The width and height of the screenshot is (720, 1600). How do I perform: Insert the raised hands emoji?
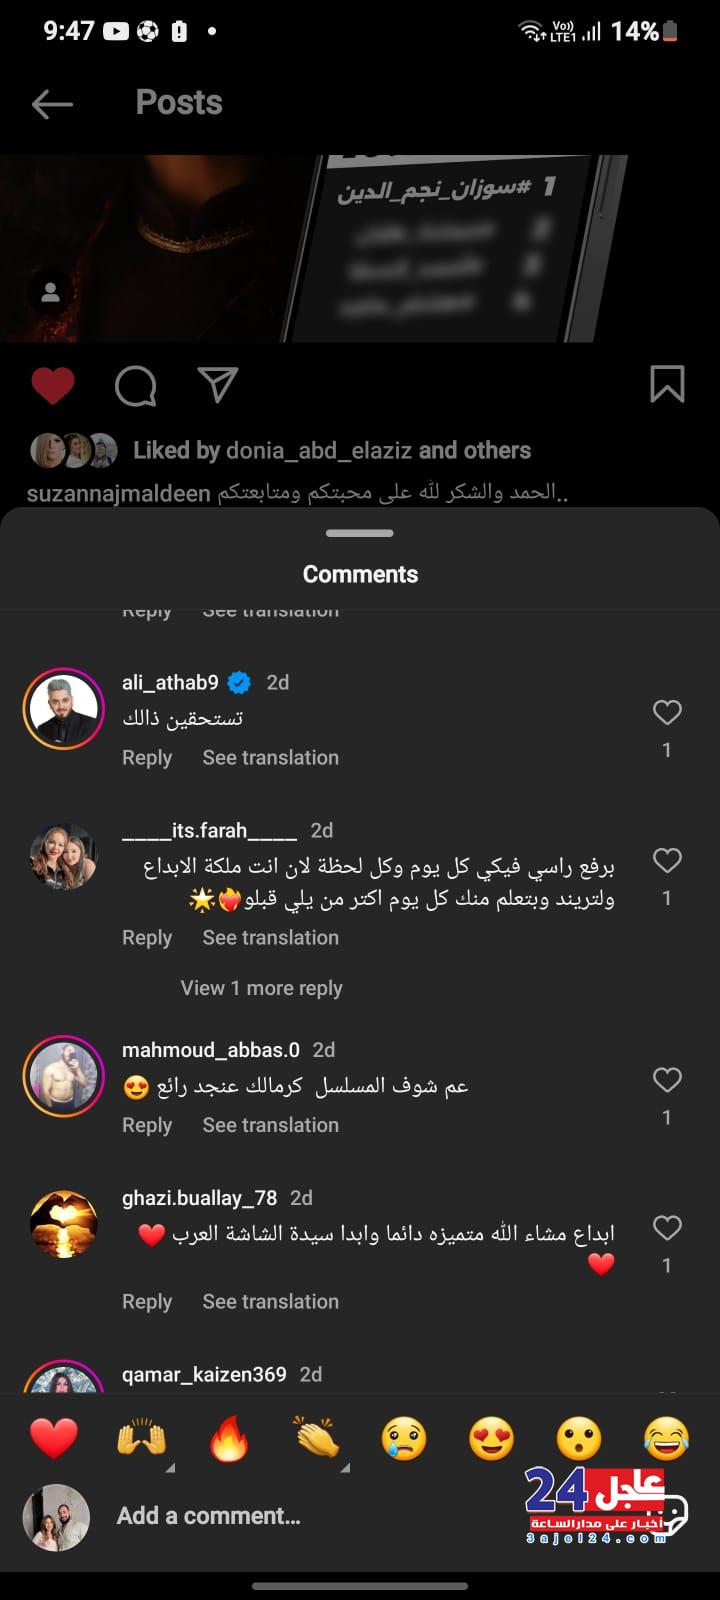(141, 1440)
